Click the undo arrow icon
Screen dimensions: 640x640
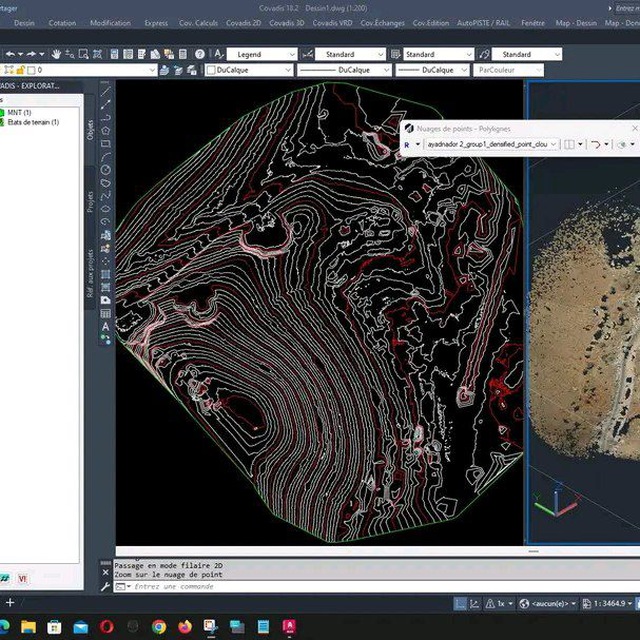[11, 54]
